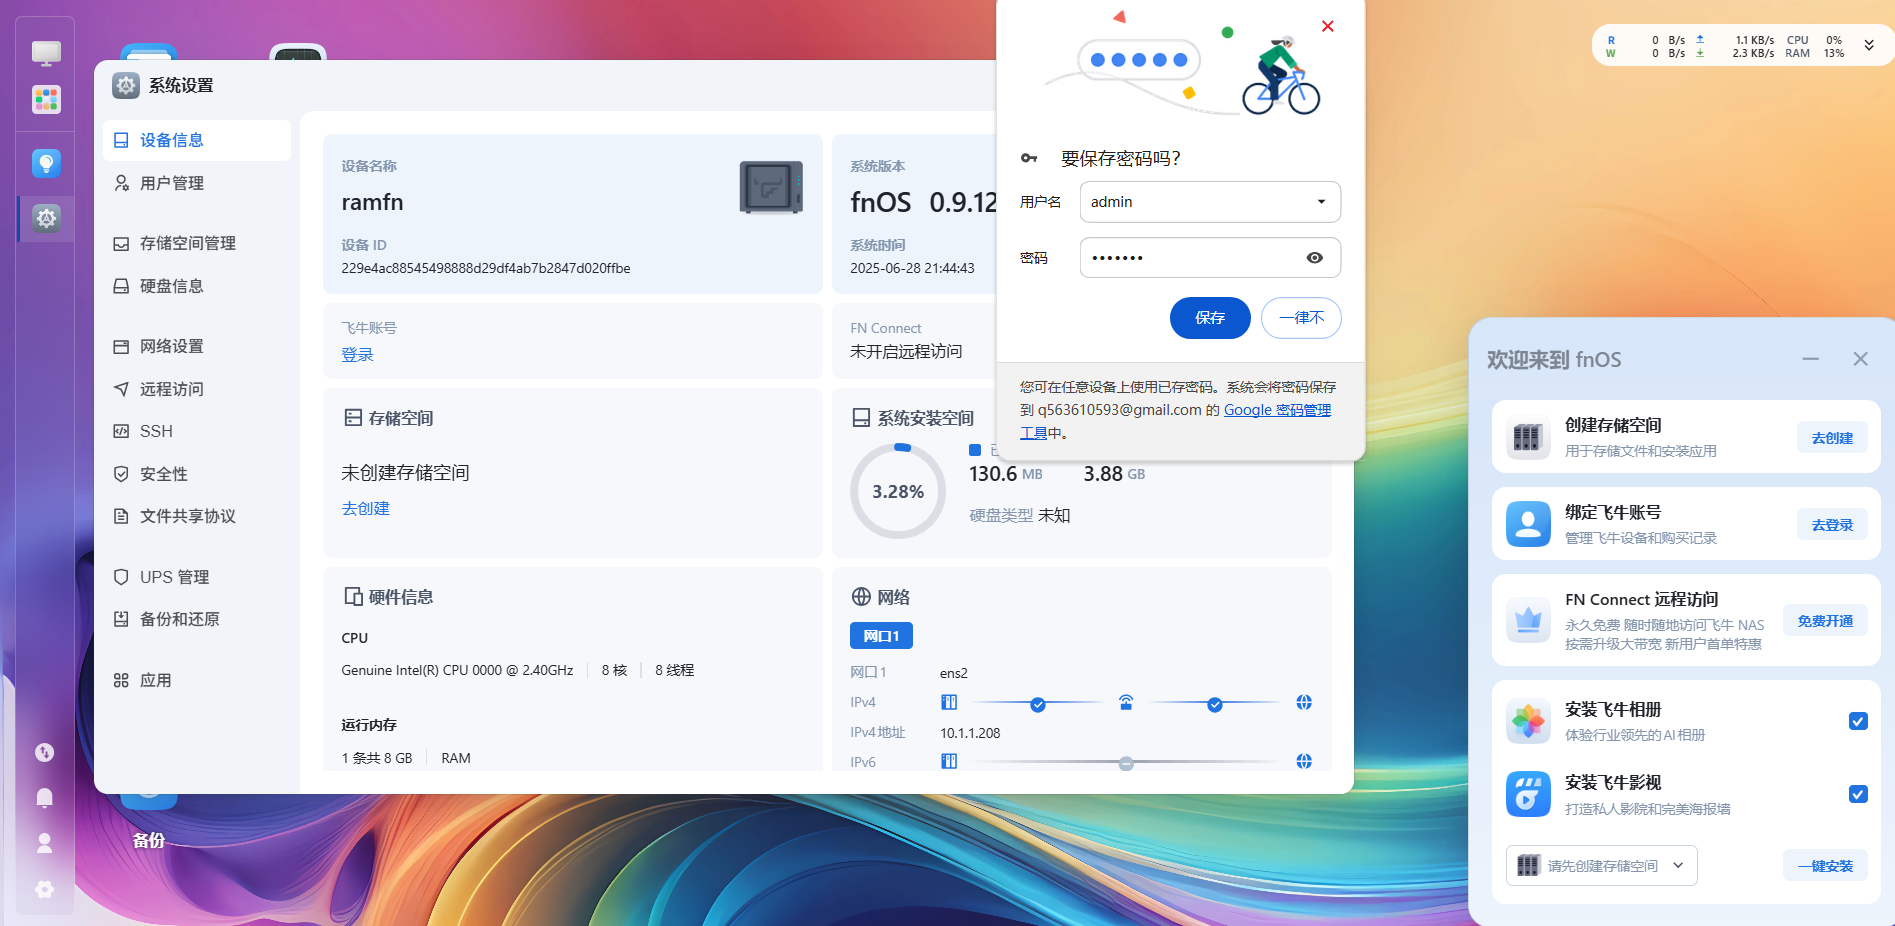Open 设备信息 in settings sidebar
Viewport: 1895px width, 926px height.
click(197, 140)
